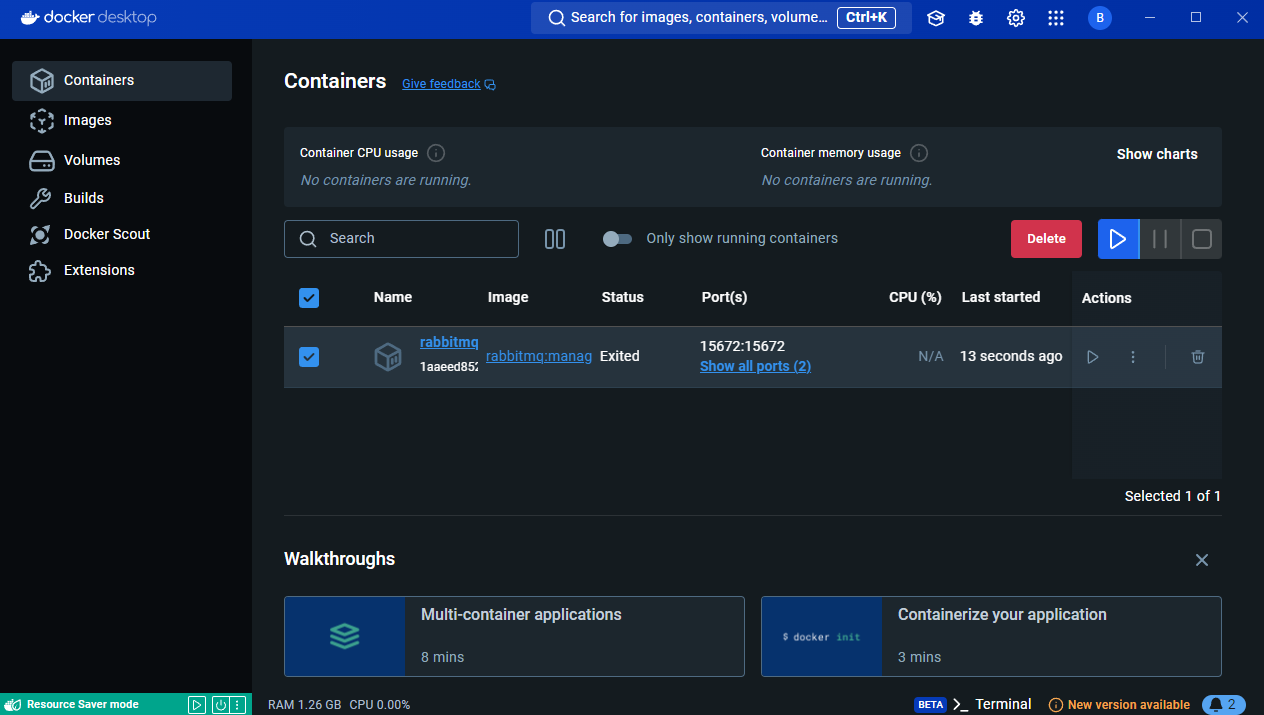Click the Image column header
This screenshot has width=1264, height=715.
click(x=508, y=298)
